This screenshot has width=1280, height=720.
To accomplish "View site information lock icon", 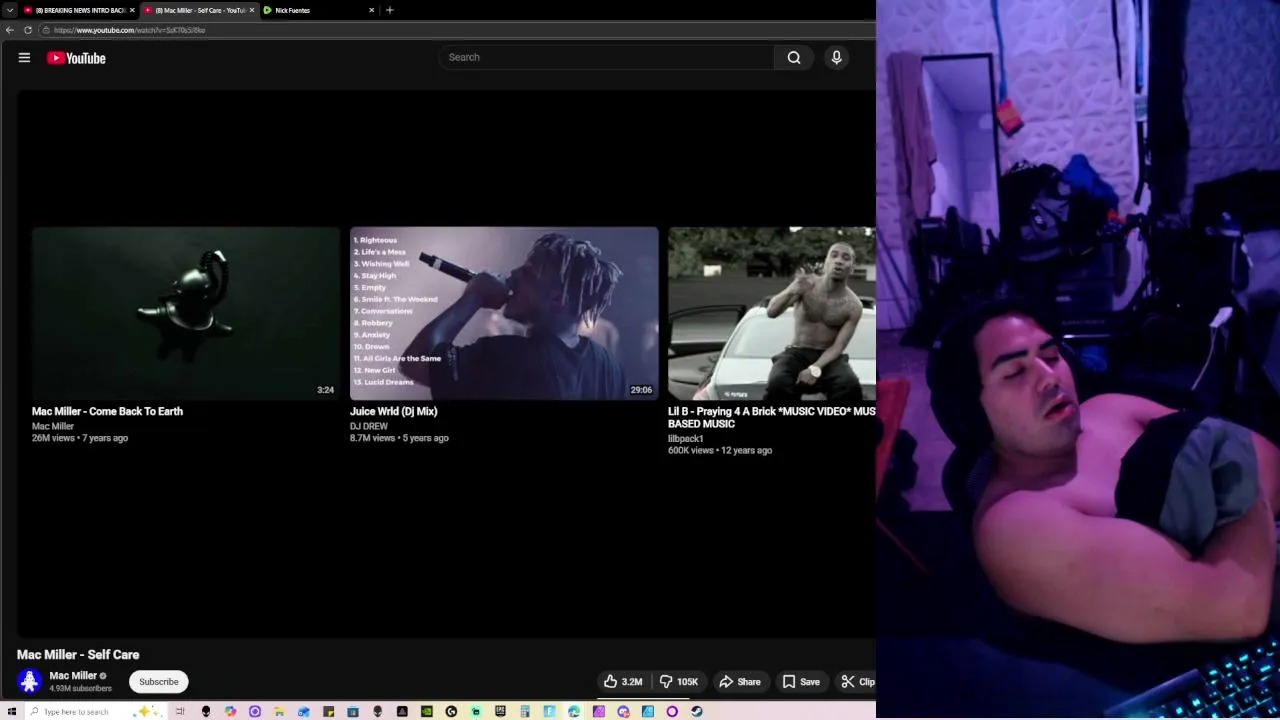I will 46,30.
